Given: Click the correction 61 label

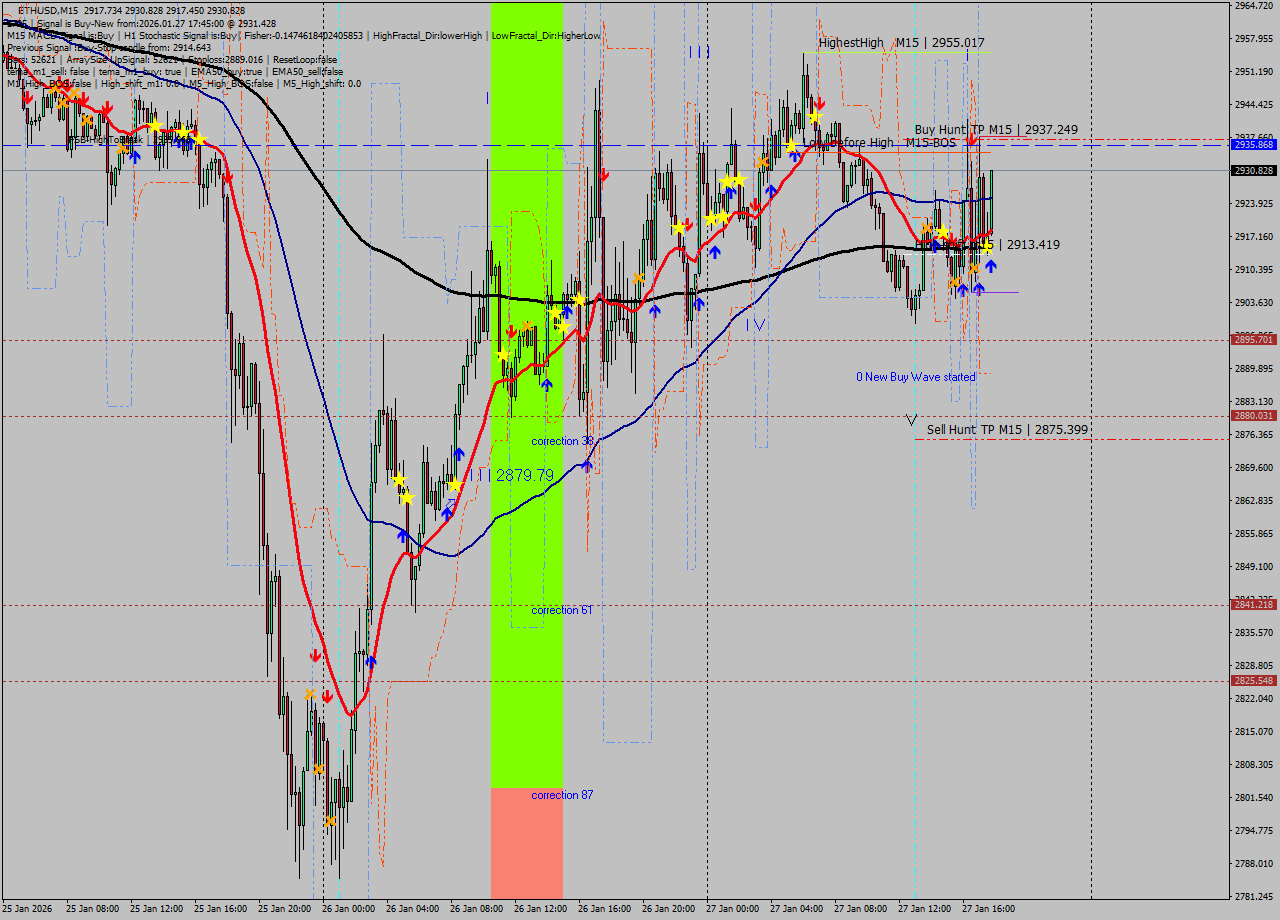Looking at the screenshot, I should (x=562, y=610).
